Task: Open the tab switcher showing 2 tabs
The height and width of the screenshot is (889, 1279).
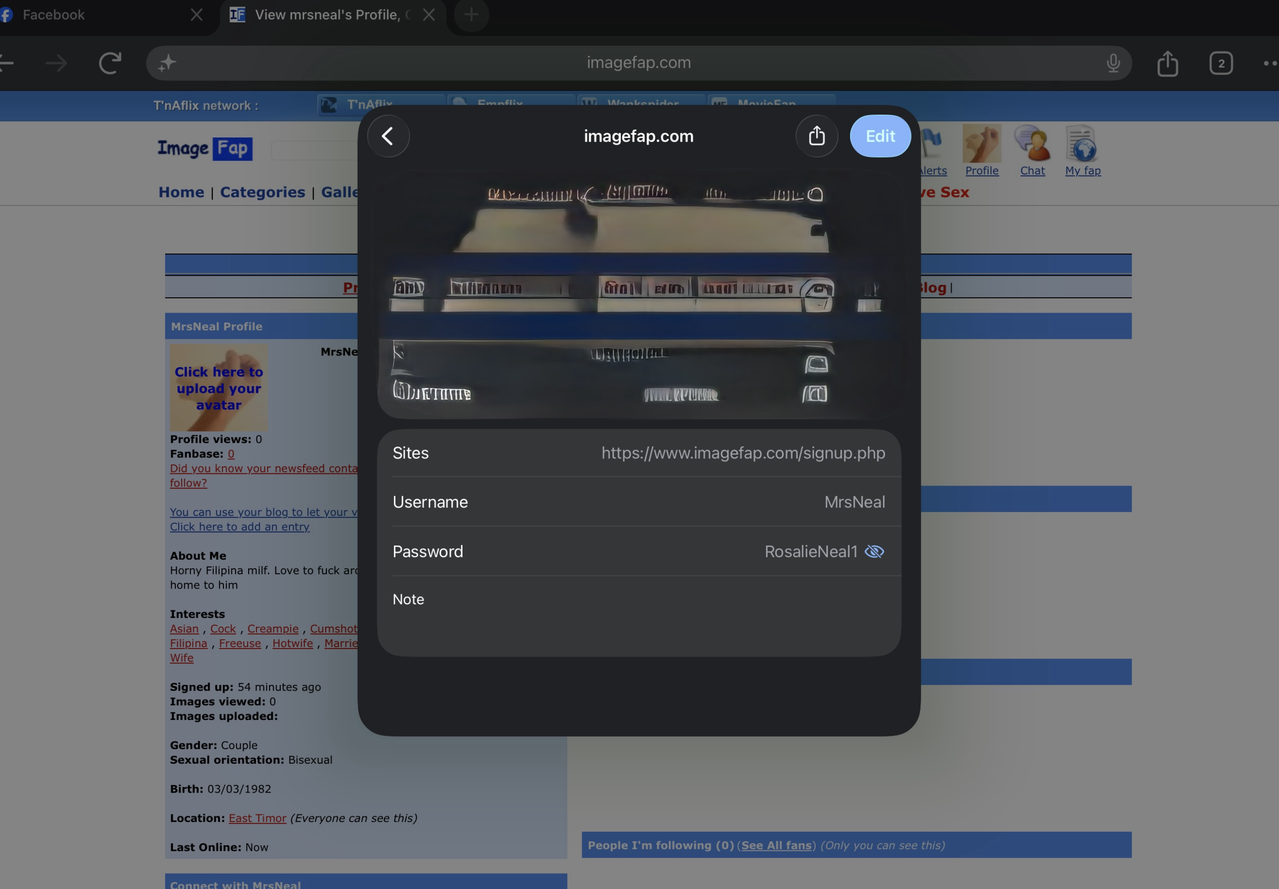Action: click(x=1221, y=63)
